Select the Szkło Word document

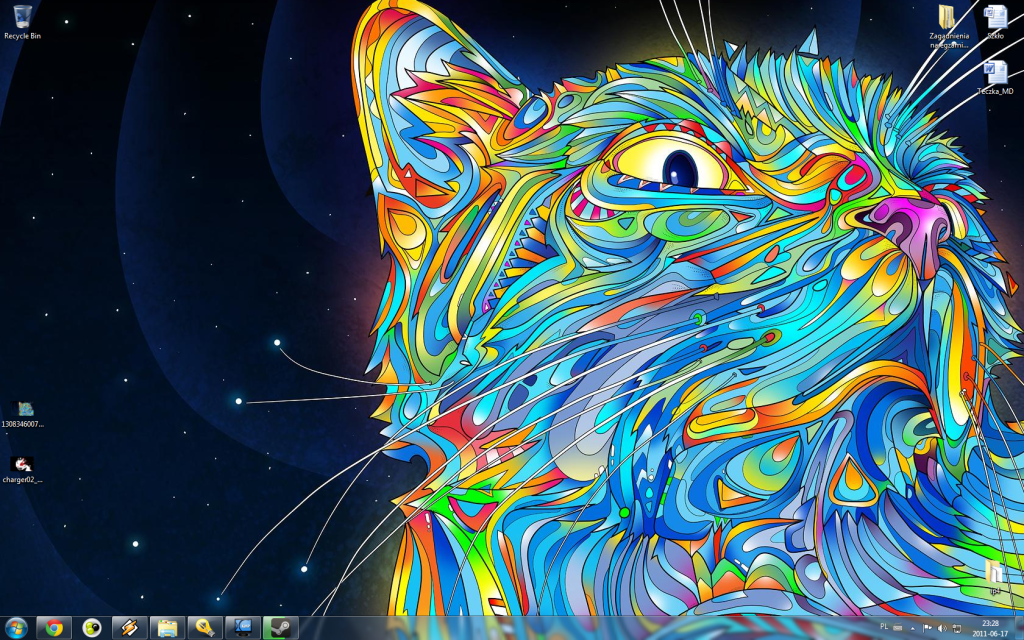click(x=995, y=22)
